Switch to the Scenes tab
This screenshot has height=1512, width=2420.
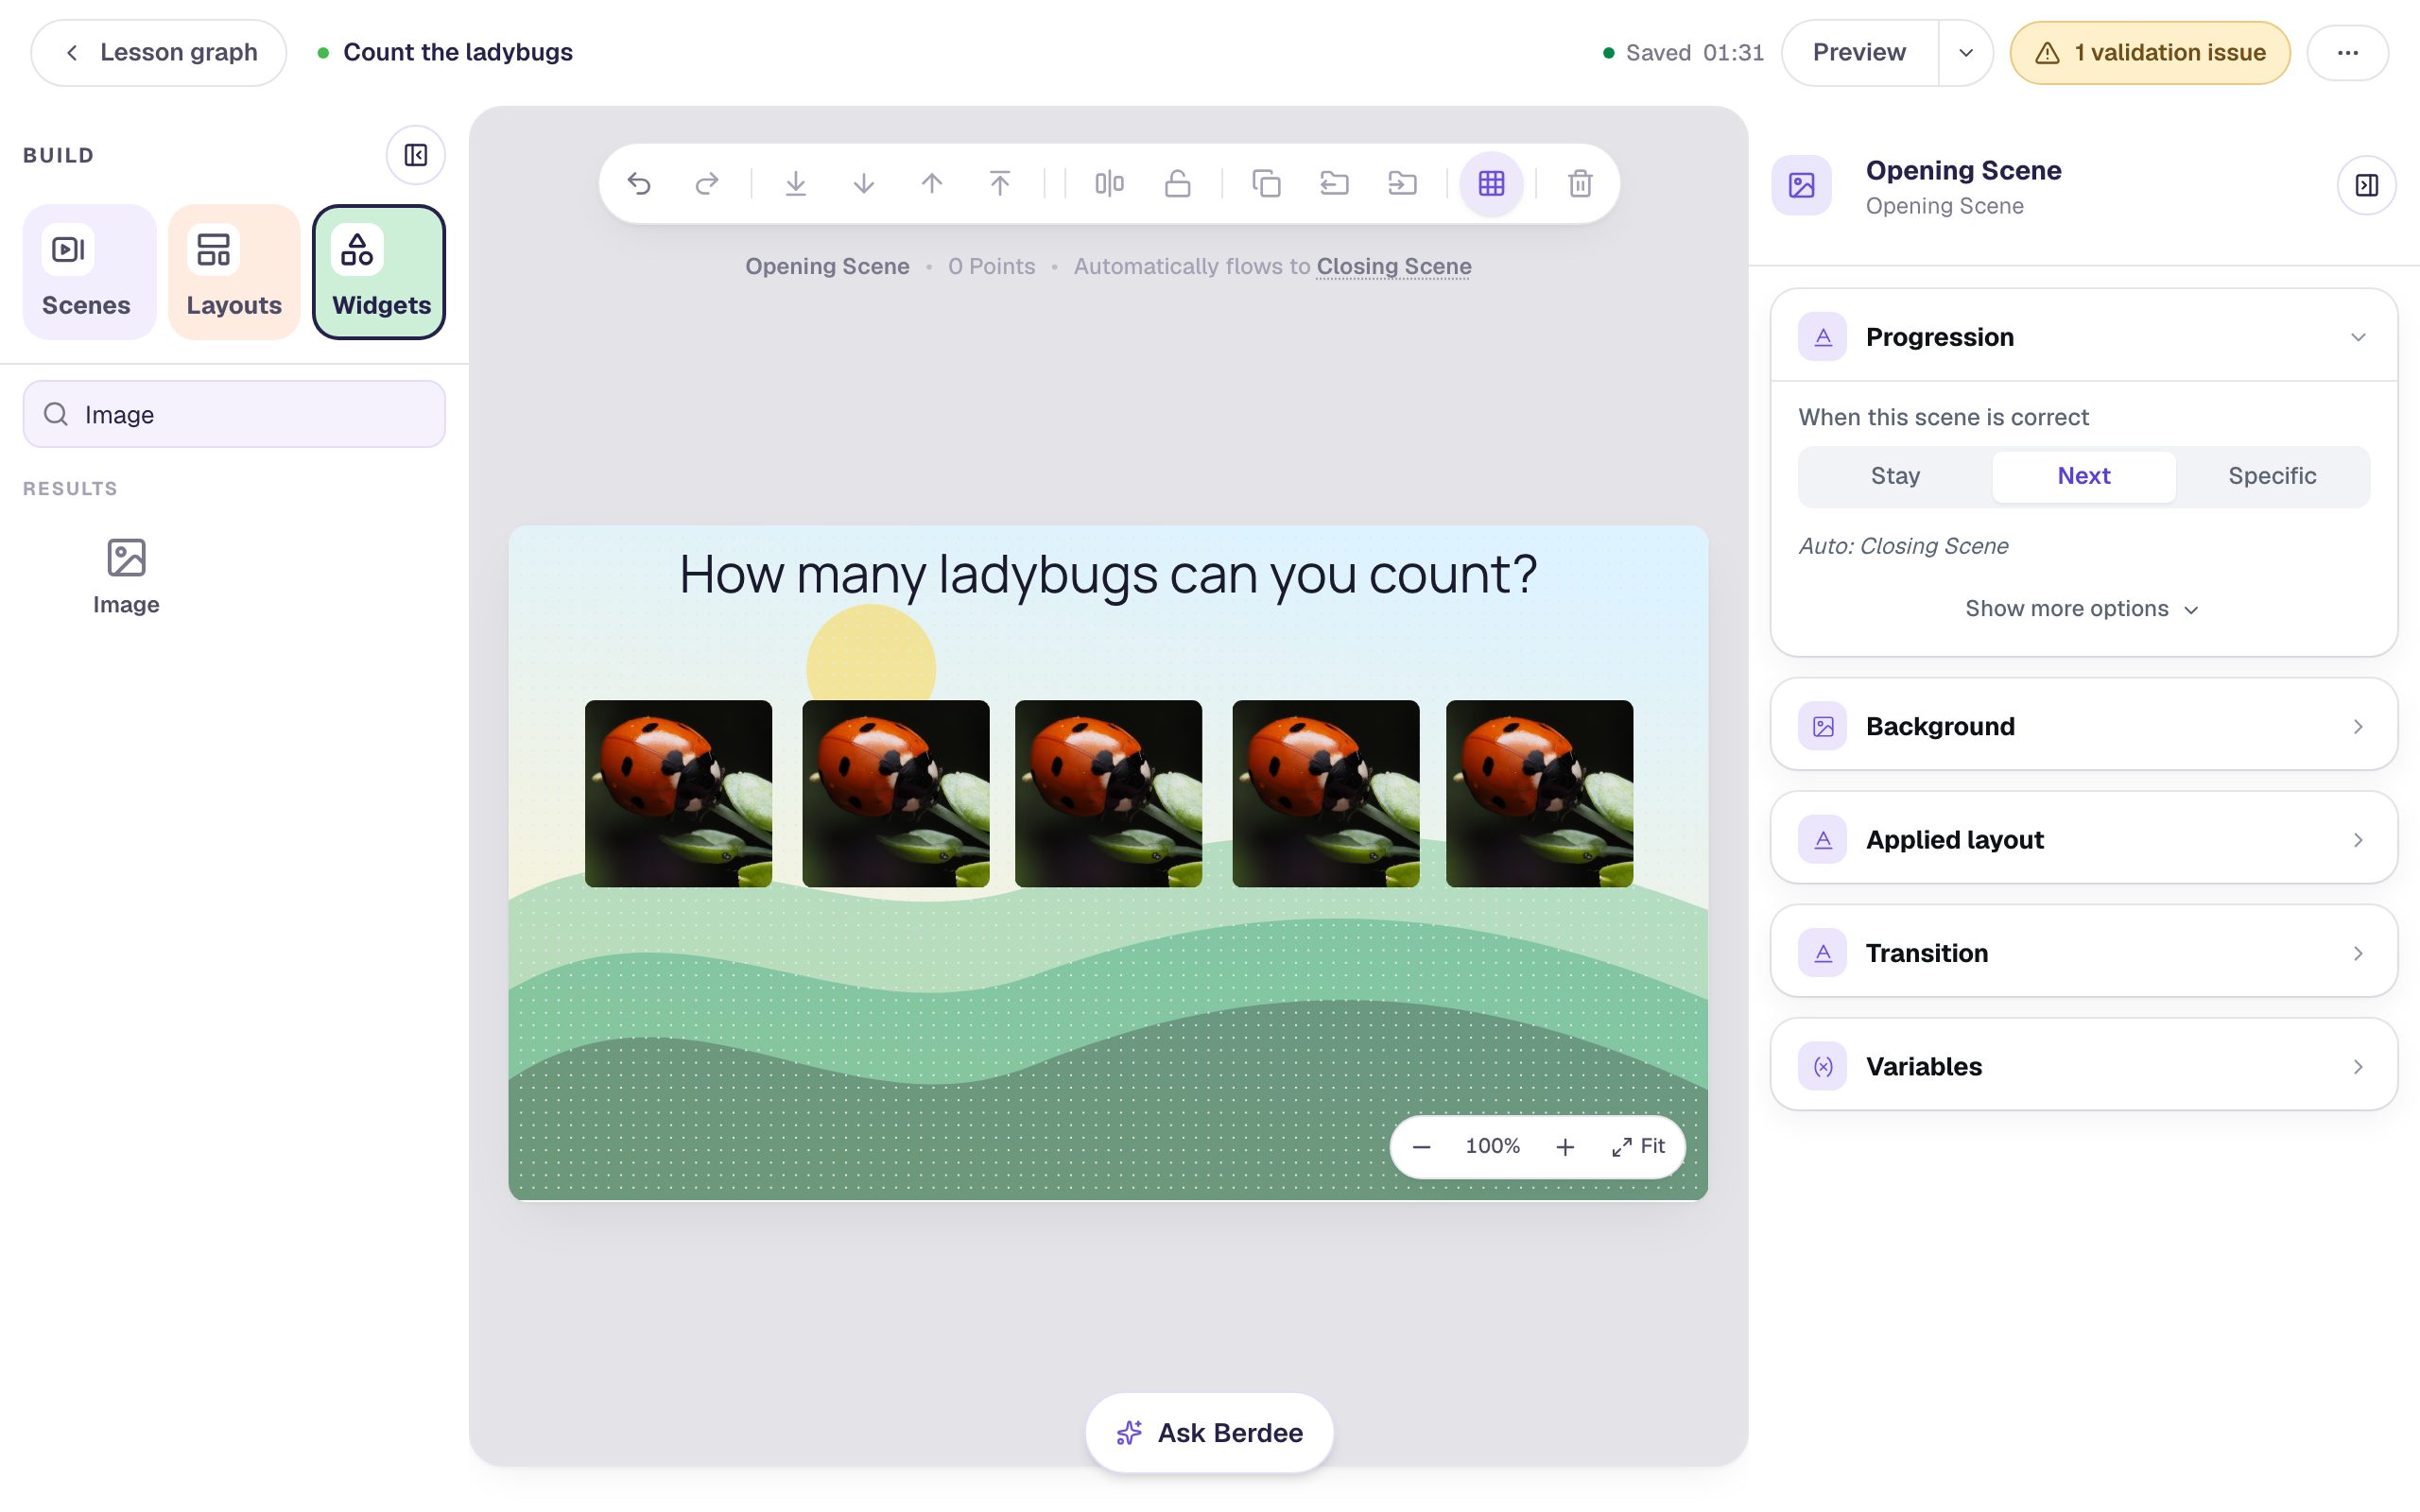(x=89, y=272)
